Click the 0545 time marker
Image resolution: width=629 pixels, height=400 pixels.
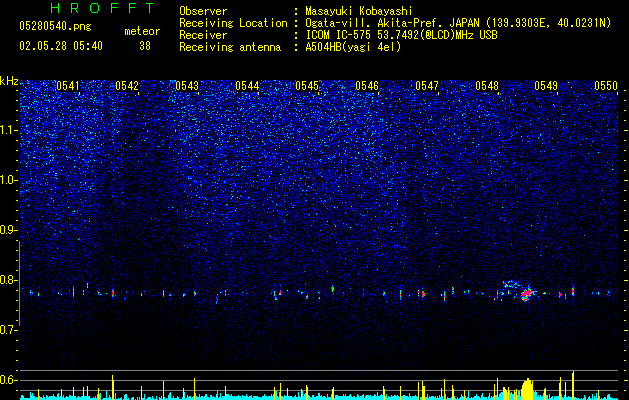tap(307, 86)
